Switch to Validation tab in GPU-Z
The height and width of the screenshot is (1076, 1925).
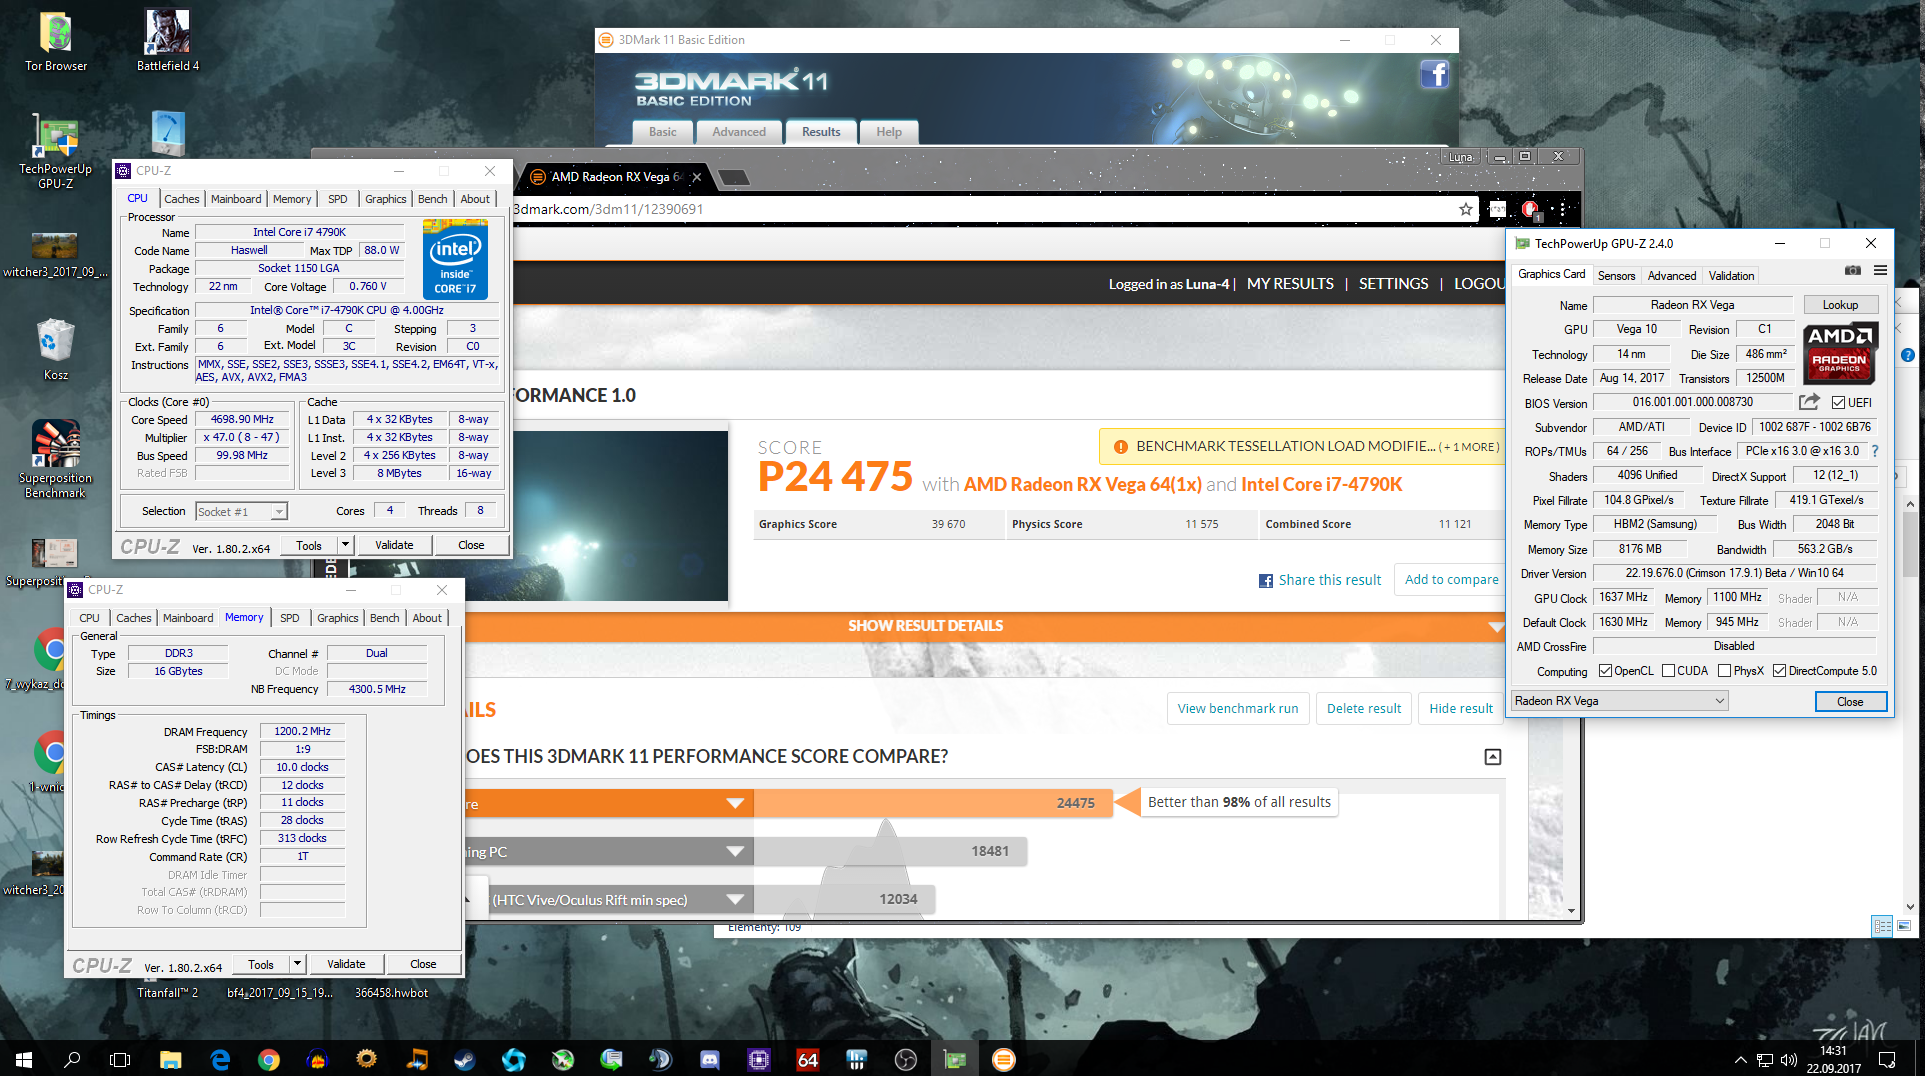pos(1731,276)
